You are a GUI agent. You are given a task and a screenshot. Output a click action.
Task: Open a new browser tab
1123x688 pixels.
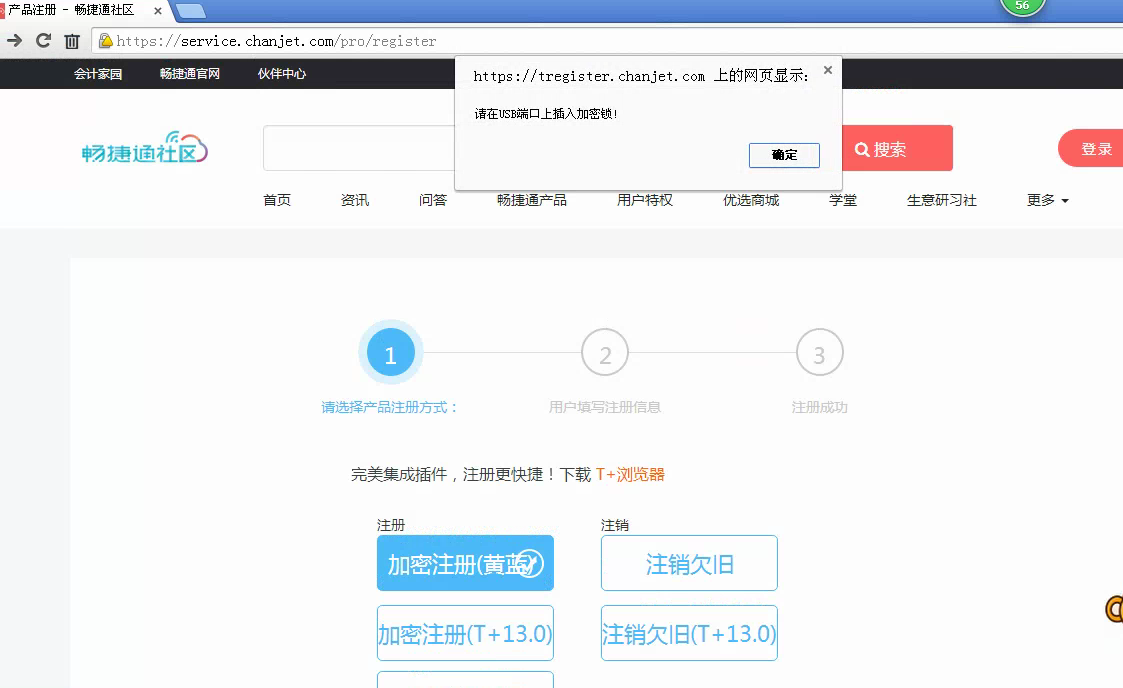point(191,11)
